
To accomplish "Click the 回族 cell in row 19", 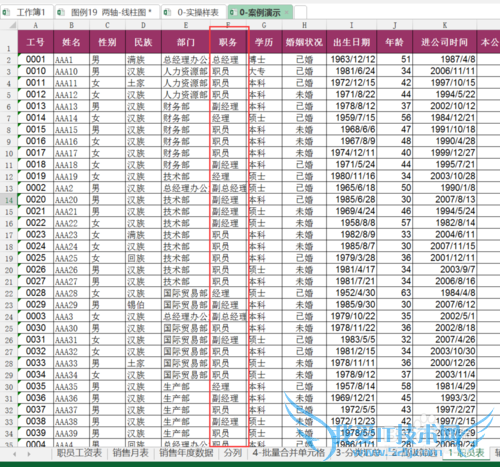I will pos(143,258).
